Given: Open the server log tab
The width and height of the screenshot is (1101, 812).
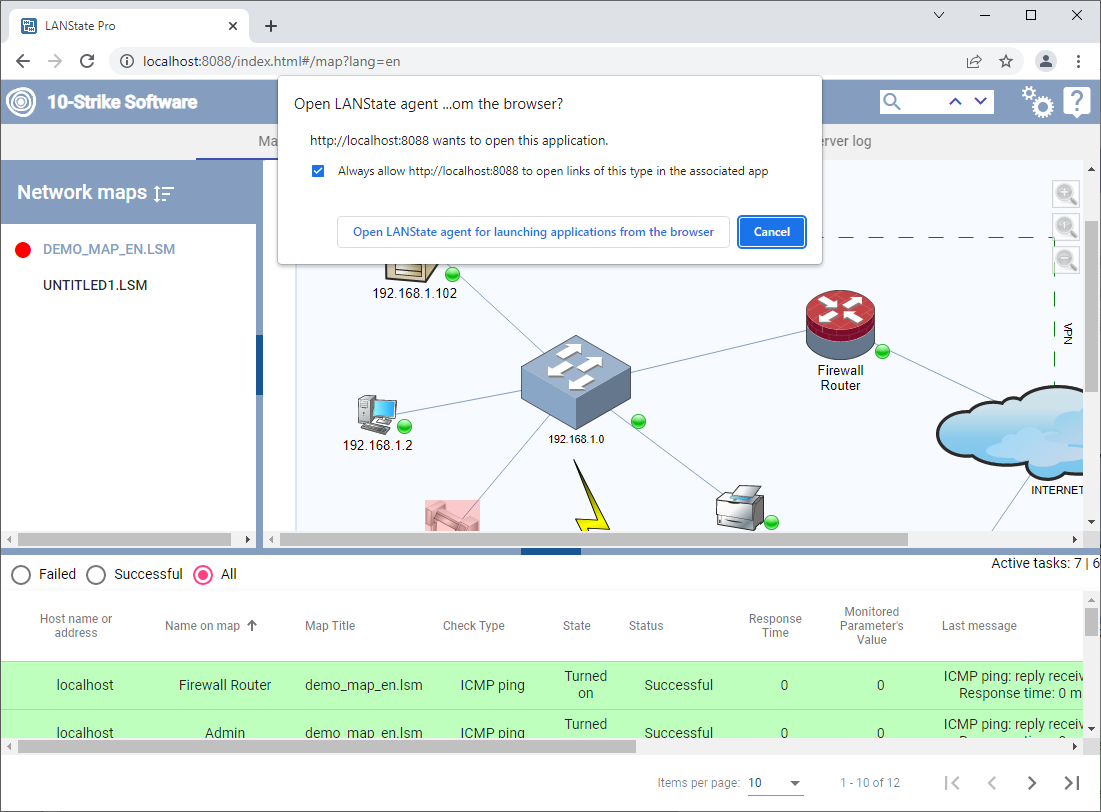Looking at the screenshot, I should click(x=846, y=140).
